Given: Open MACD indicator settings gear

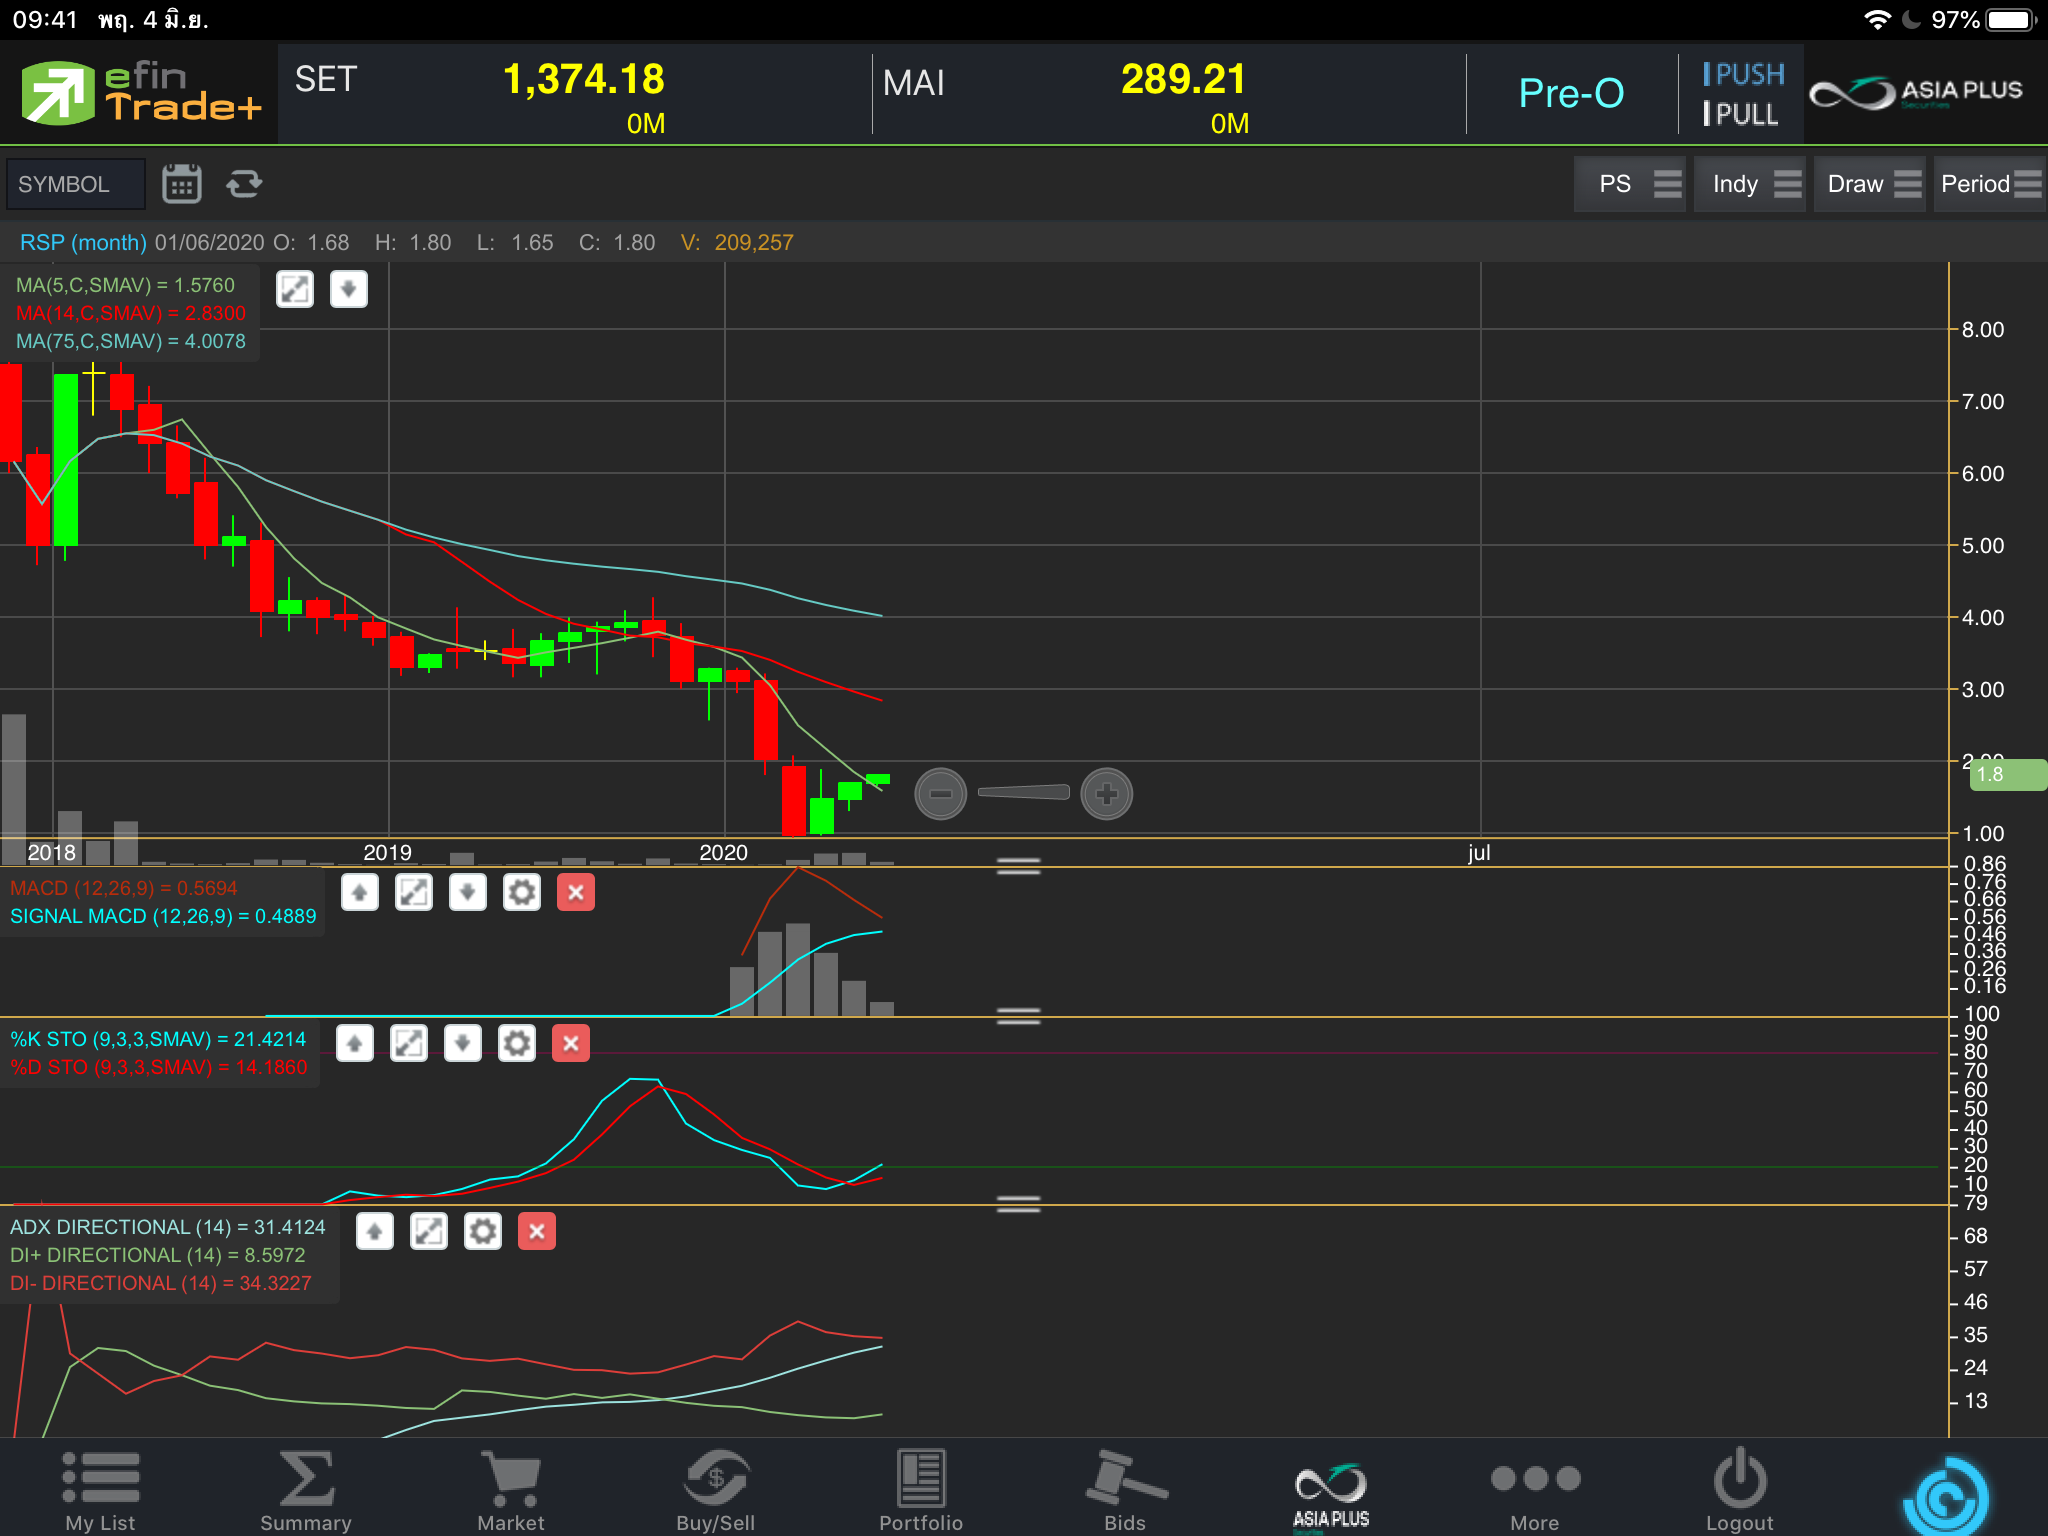Looking at the screenshot, I should click(521, 892).
